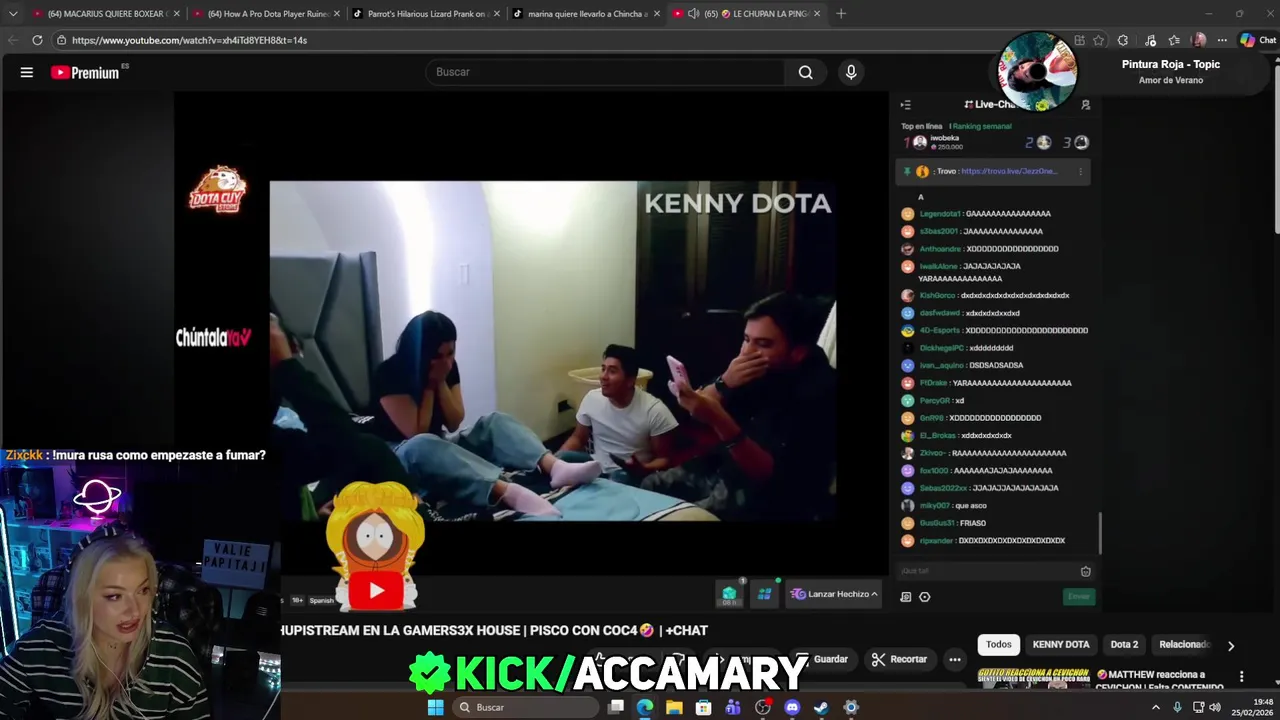Image resolution: width=1280 pixels, height=720 pixels.
Task: Expand Lanzar Hechizo dropdown
Action: (x=834, y=594)
